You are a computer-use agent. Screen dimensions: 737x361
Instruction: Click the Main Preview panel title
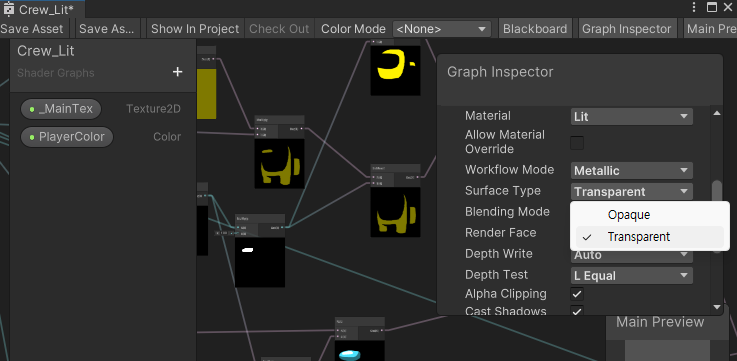coord(660,322)
